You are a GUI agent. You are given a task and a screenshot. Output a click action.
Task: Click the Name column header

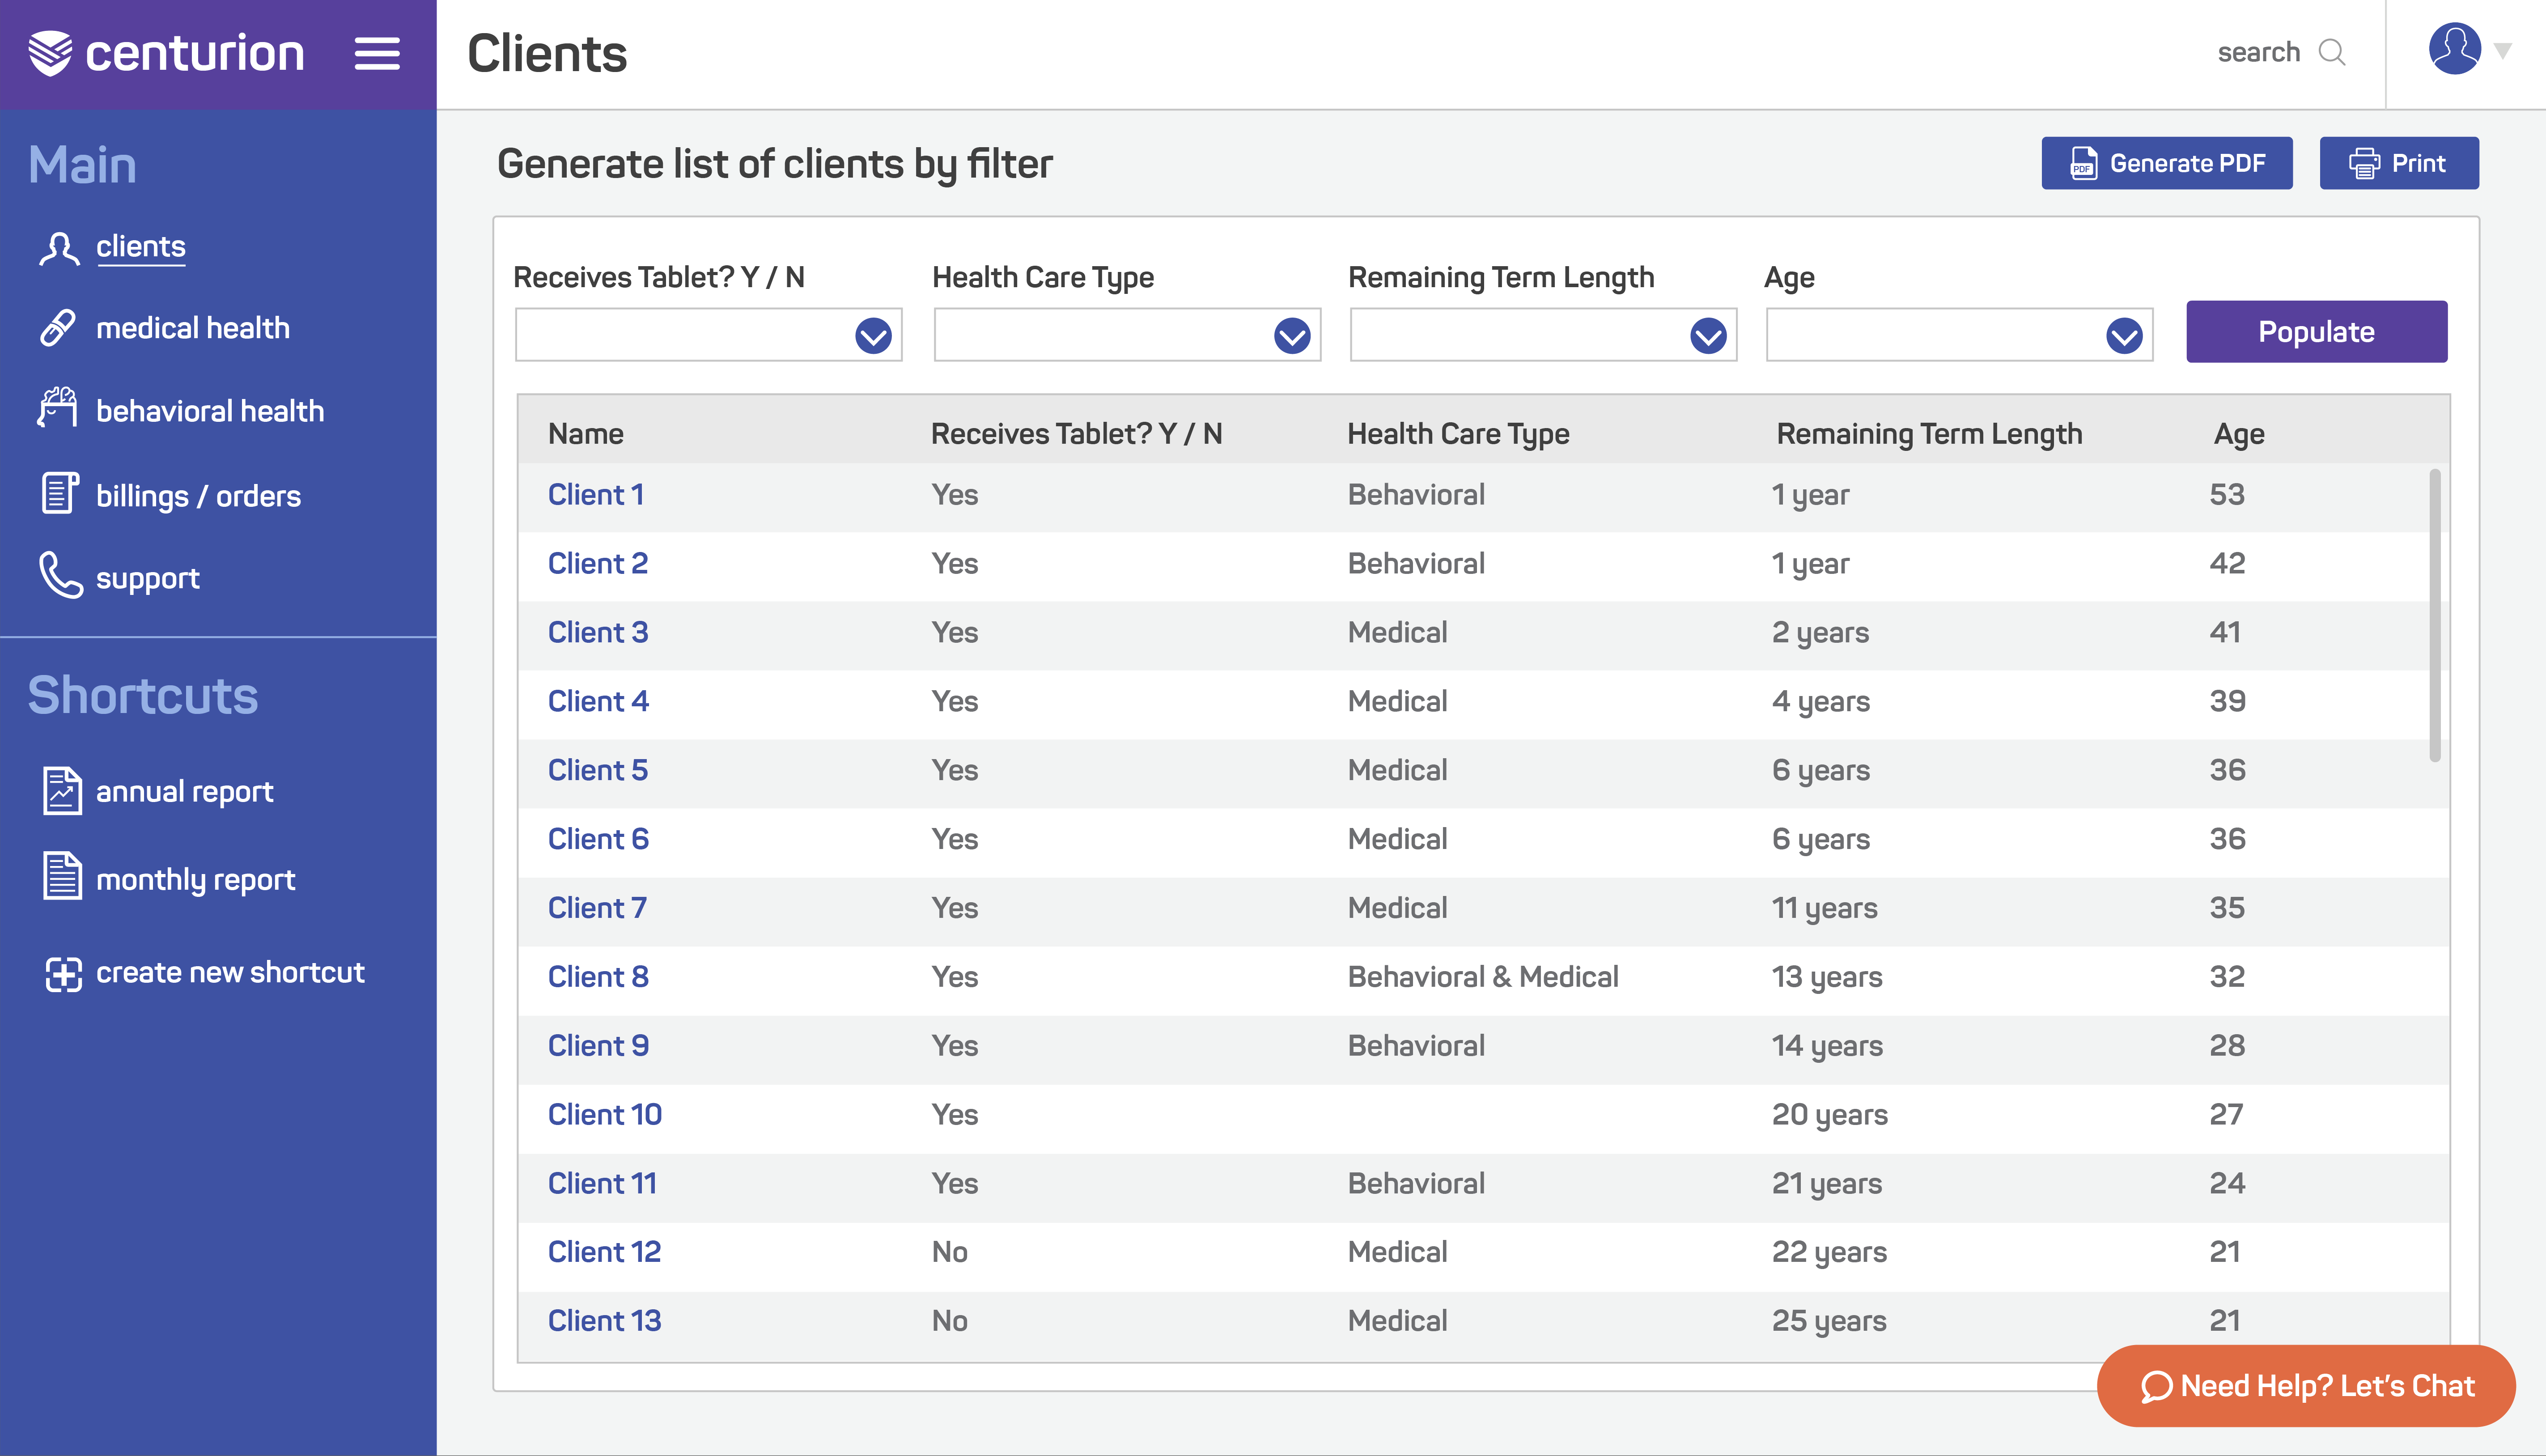click(585, 434)
